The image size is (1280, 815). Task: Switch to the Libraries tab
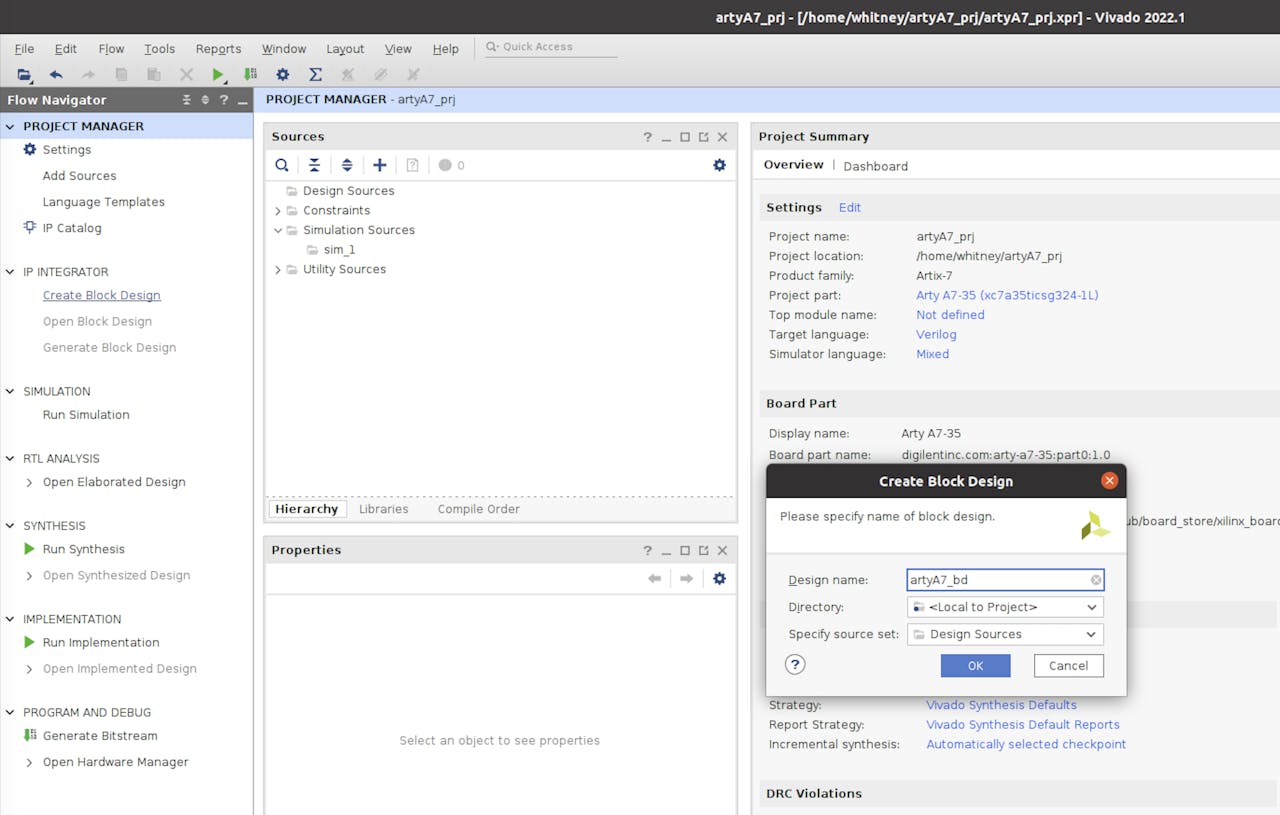click(x=384, y=509)
